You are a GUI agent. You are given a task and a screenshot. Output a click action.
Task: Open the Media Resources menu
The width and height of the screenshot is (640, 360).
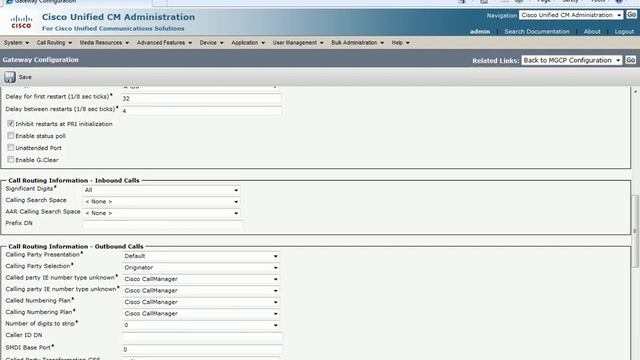[x=104, y=42]
